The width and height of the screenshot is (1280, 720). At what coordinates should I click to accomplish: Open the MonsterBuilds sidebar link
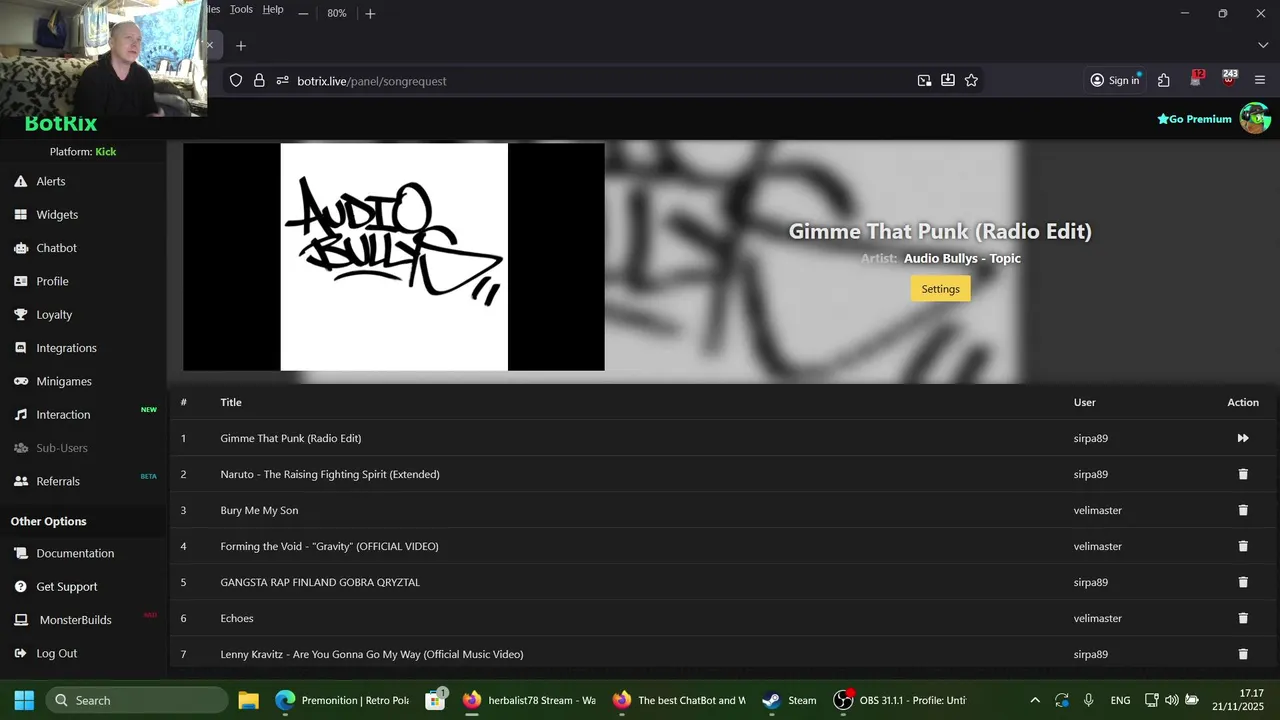pos(75,620)
